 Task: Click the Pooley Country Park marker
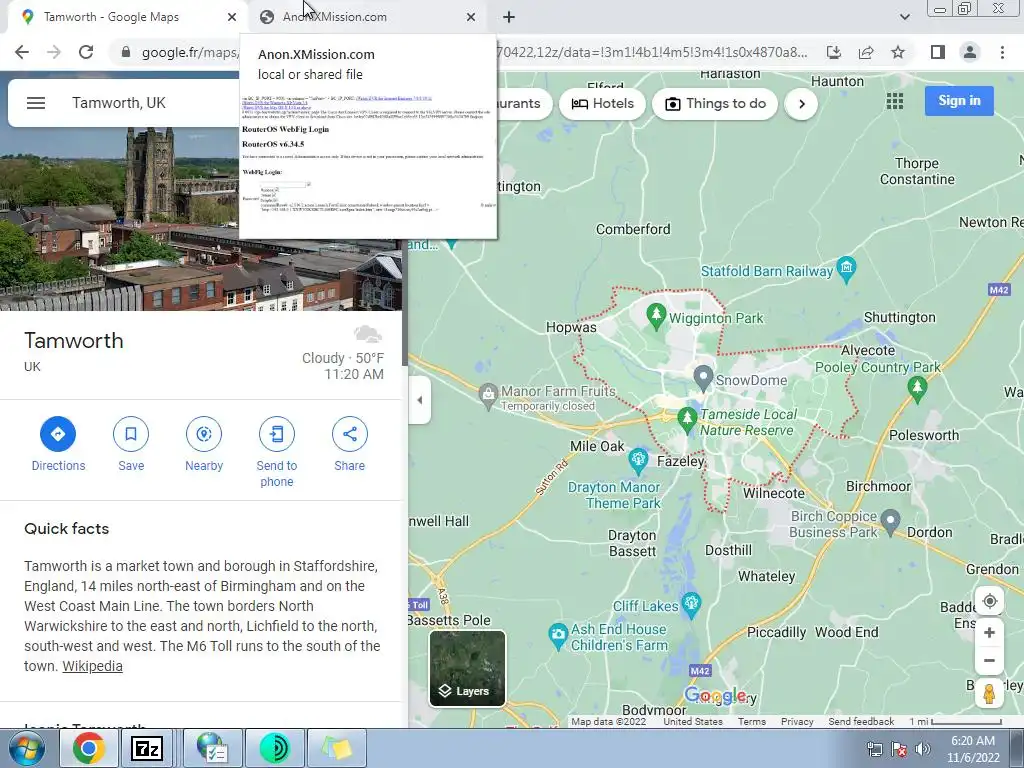[917, 388]
